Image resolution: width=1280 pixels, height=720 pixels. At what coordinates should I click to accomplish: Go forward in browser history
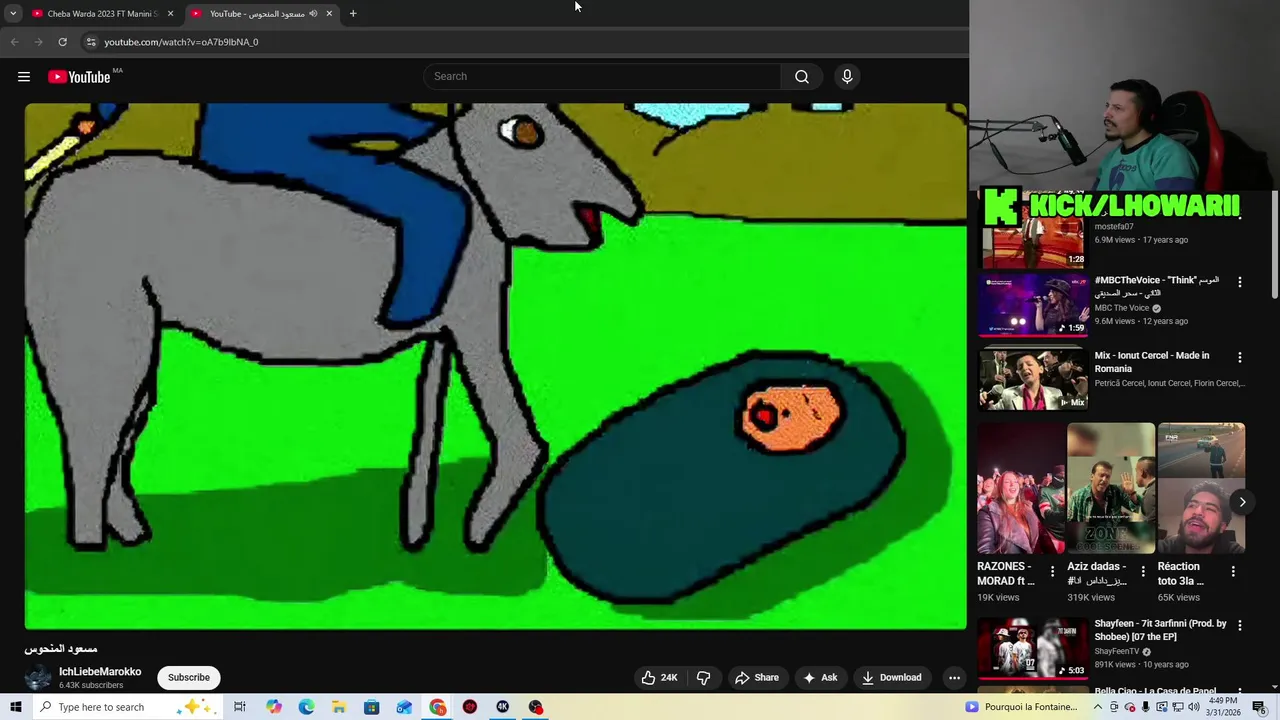click(x=38, y=42)
